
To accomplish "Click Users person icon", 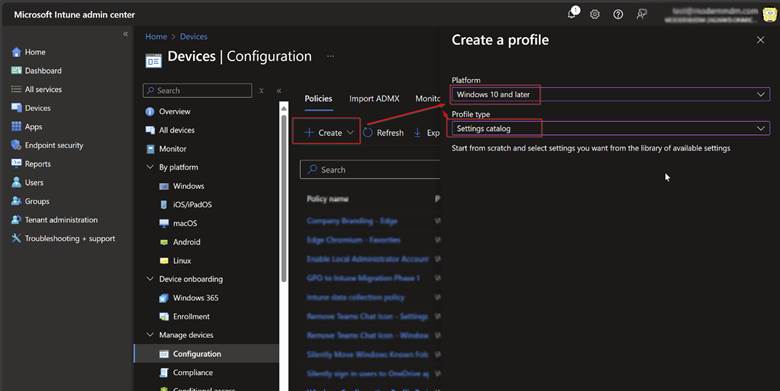I will [16, 183].
